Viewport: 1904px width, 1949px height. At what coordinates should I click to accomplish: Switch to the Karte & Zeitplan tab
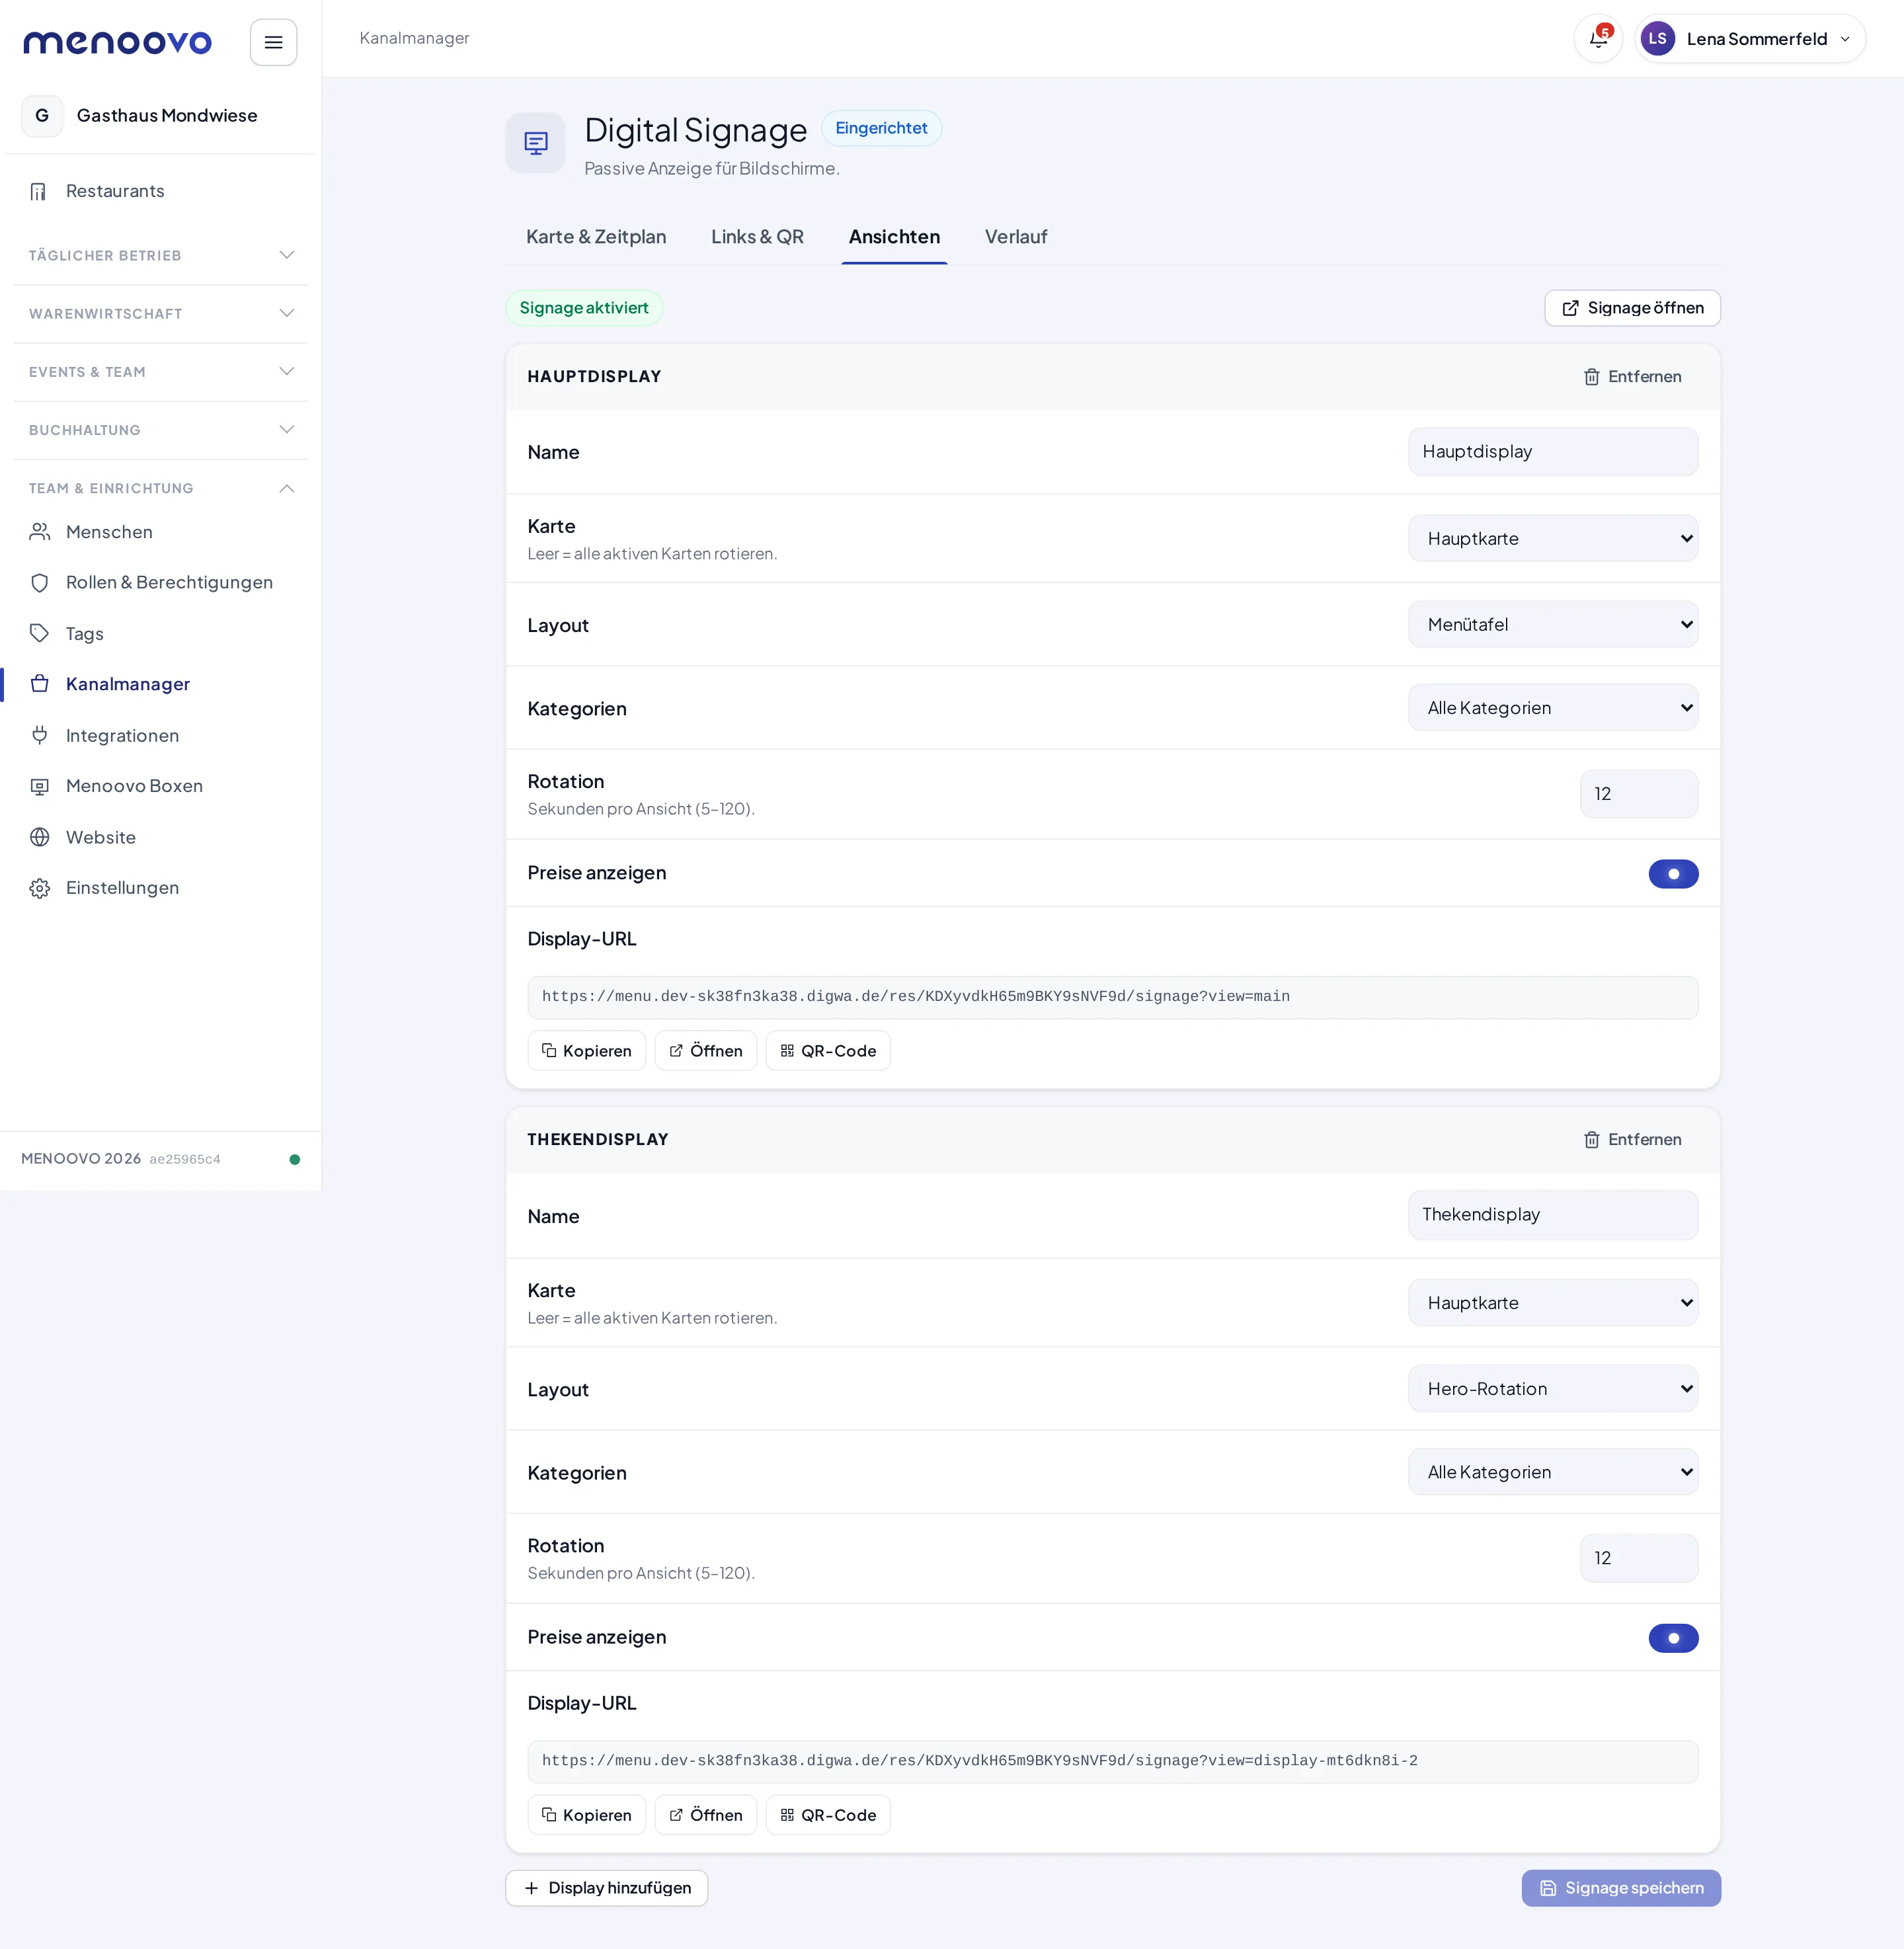pos(596,237)
